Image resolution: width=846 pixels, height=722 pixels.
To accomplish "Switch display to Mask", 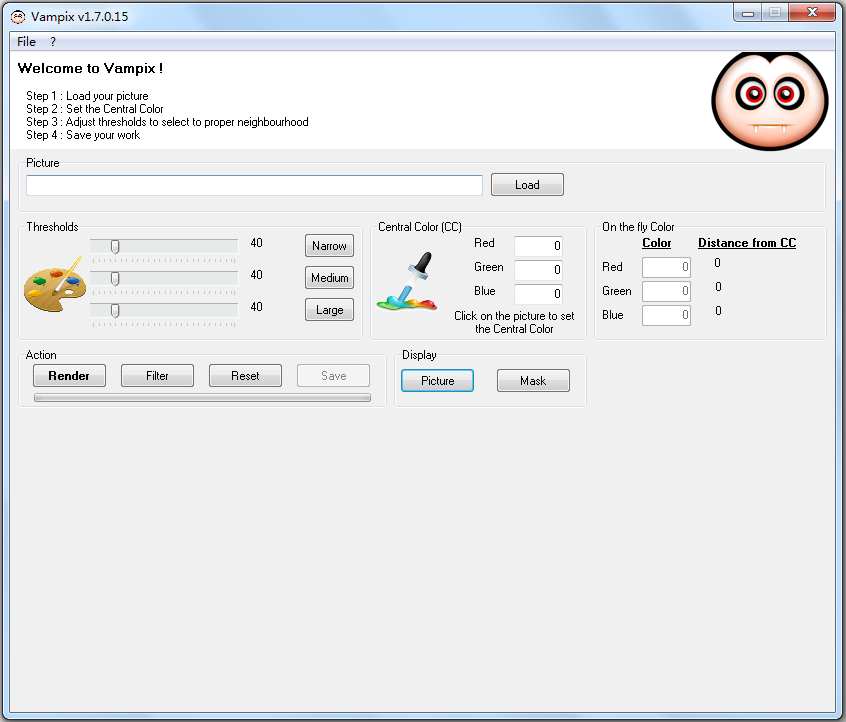I will coord(533,381).
